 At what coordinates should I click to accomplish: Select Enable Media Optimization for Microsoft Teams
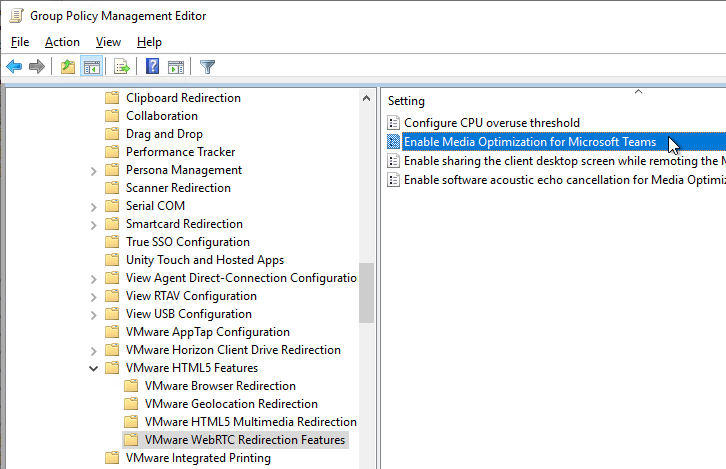pyautogui.click(x=529, y=142)
